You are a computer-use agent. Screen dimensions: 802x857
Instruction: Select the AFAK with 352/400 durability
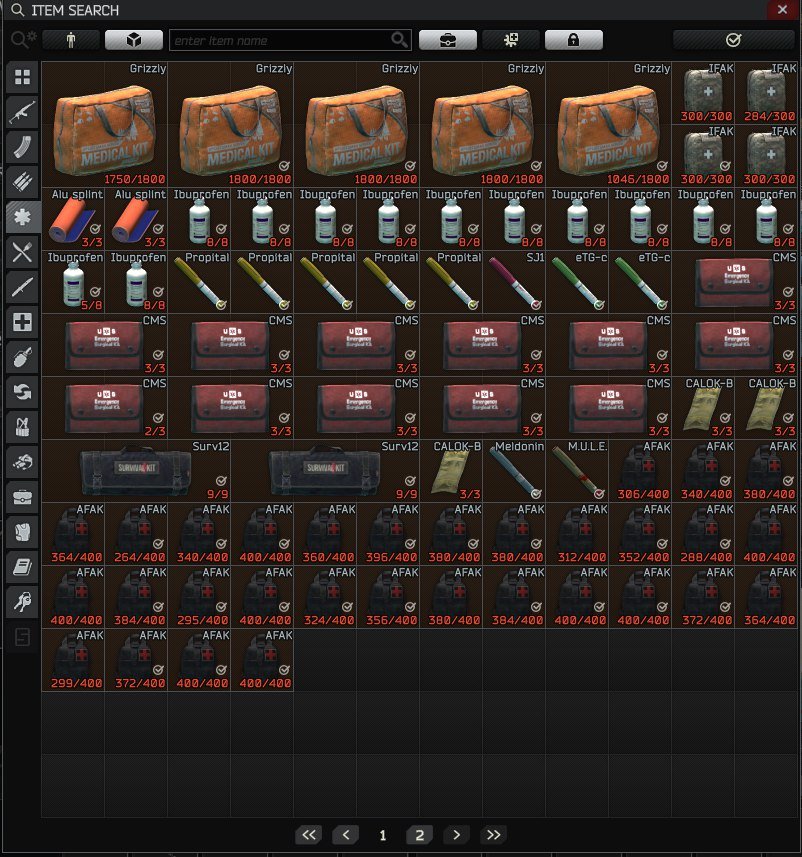(640, 533)
